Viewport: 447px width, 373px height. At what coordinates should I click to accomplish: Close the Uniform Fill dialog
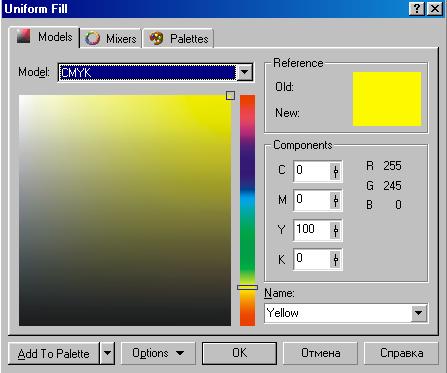[435, 8]
